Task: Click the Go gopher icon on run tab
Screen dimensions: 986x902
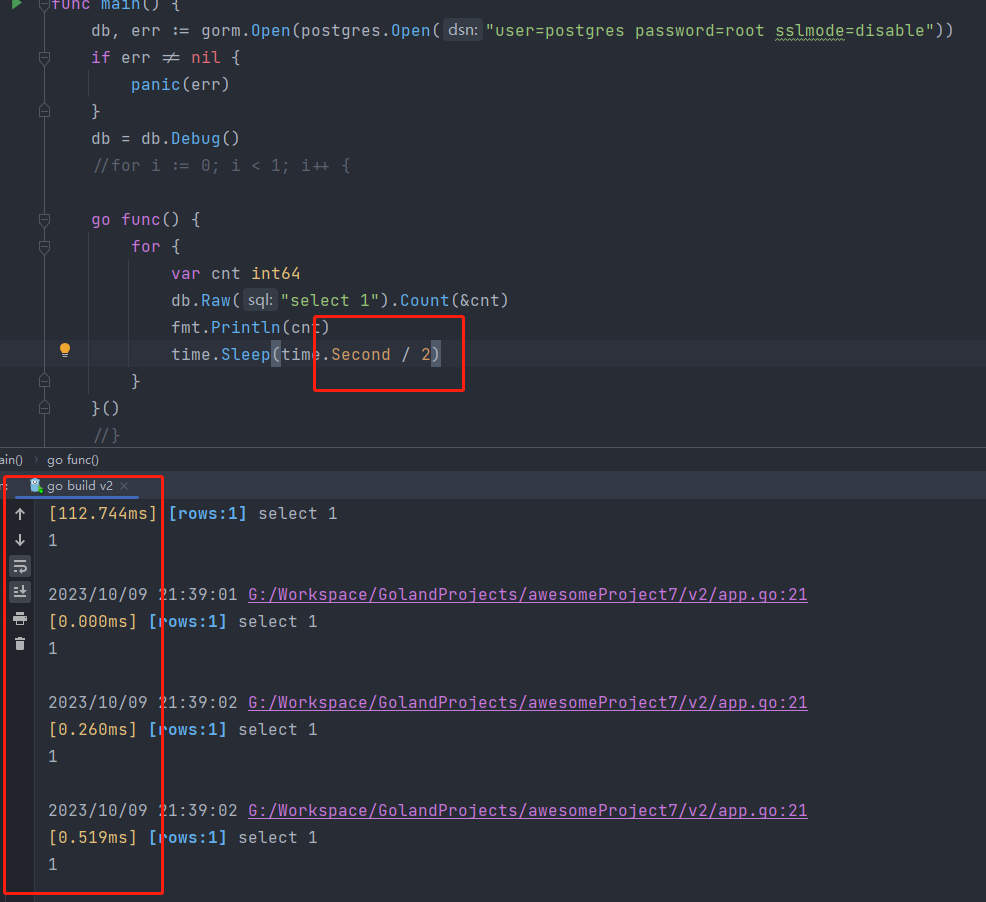Action: coord(36,486)
